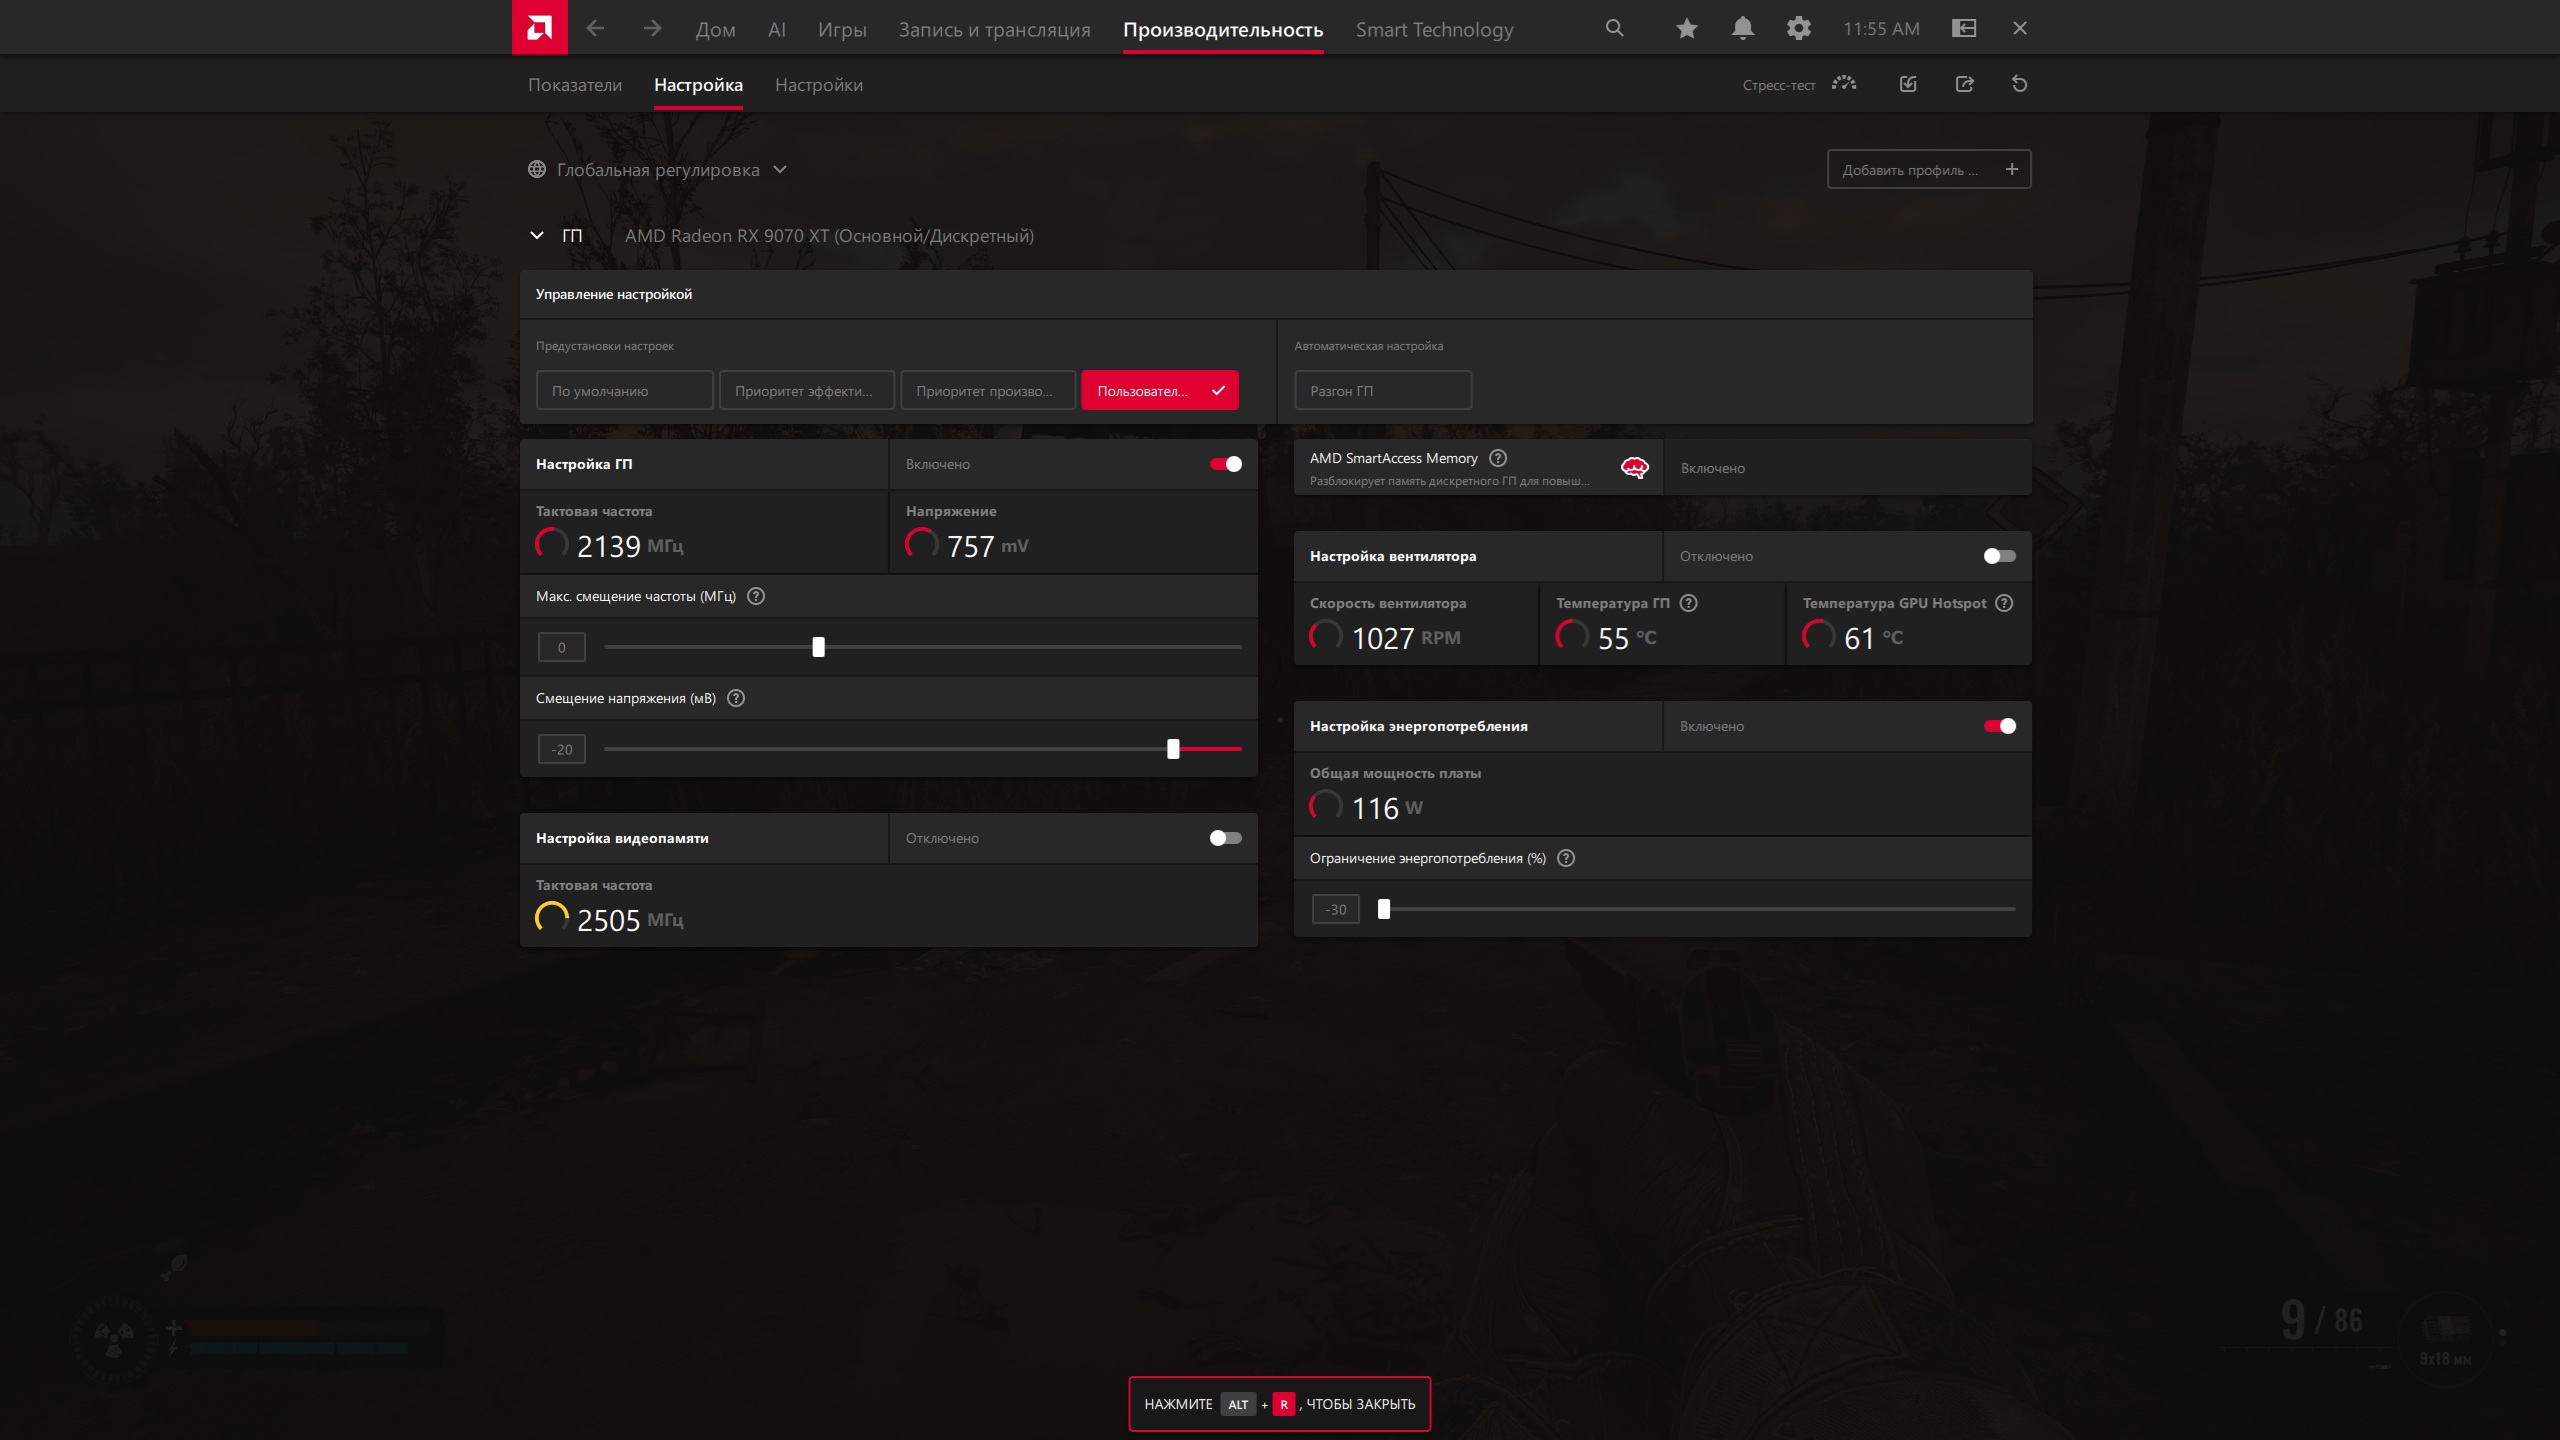The image size is (2560, 1440).
Task: Click the ALT key hint
Action: tap(1238, 1404)
